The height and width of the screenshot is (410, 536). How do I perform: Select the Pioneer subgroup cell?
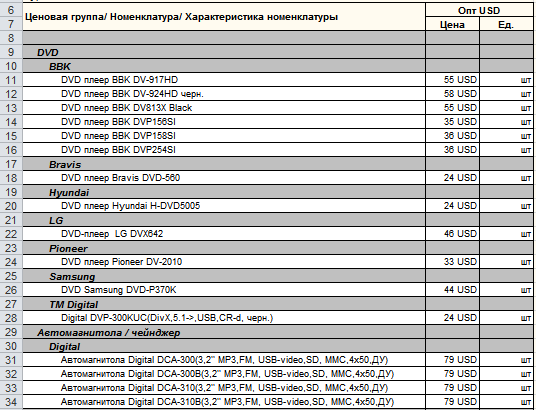[224, 248]
